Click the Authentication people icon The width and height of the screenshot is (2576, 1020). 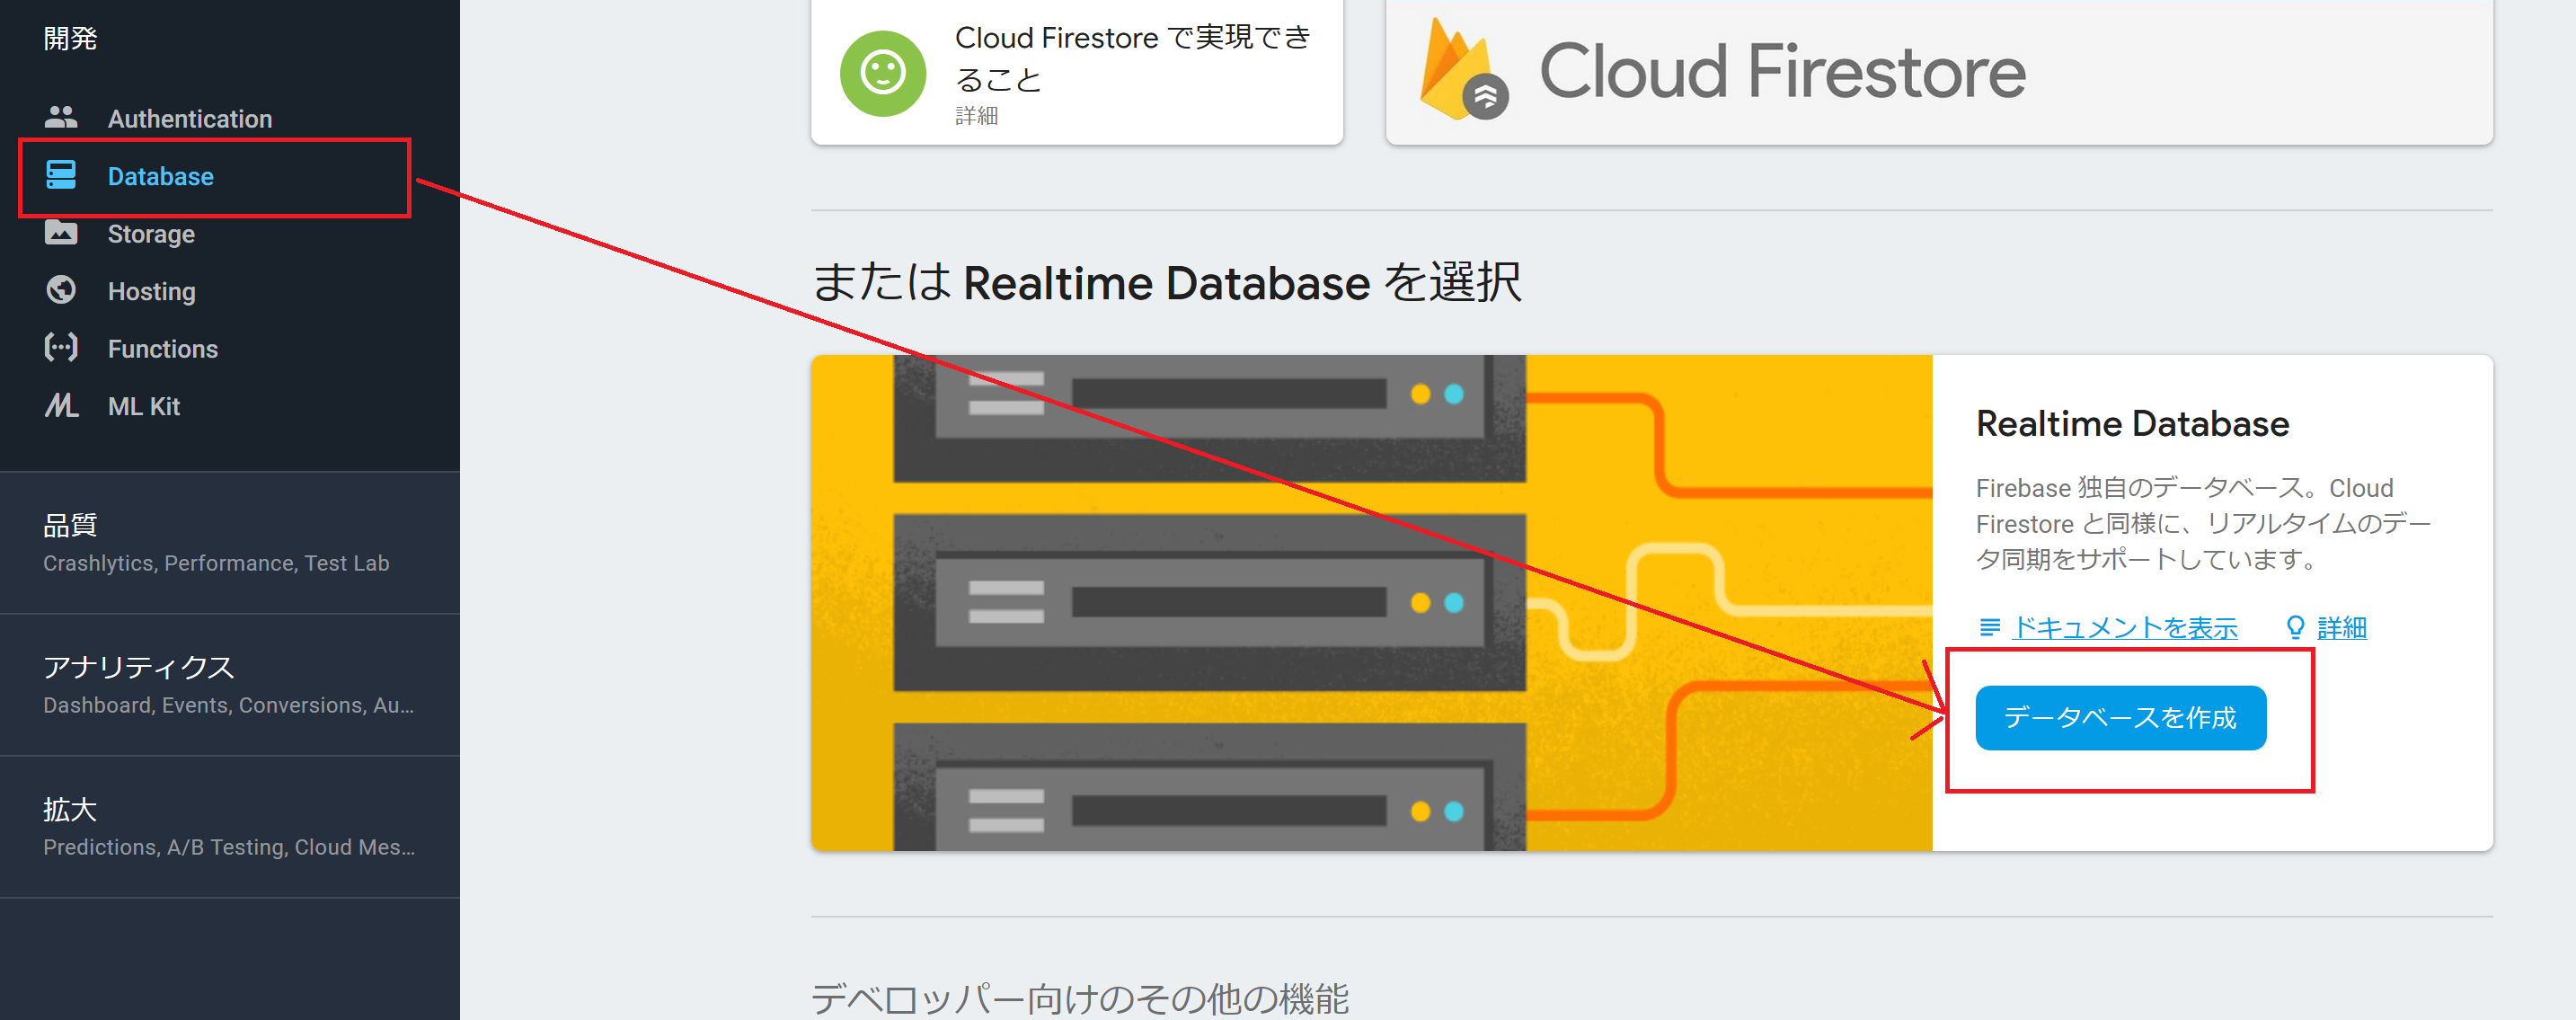(x=61, y=118)
